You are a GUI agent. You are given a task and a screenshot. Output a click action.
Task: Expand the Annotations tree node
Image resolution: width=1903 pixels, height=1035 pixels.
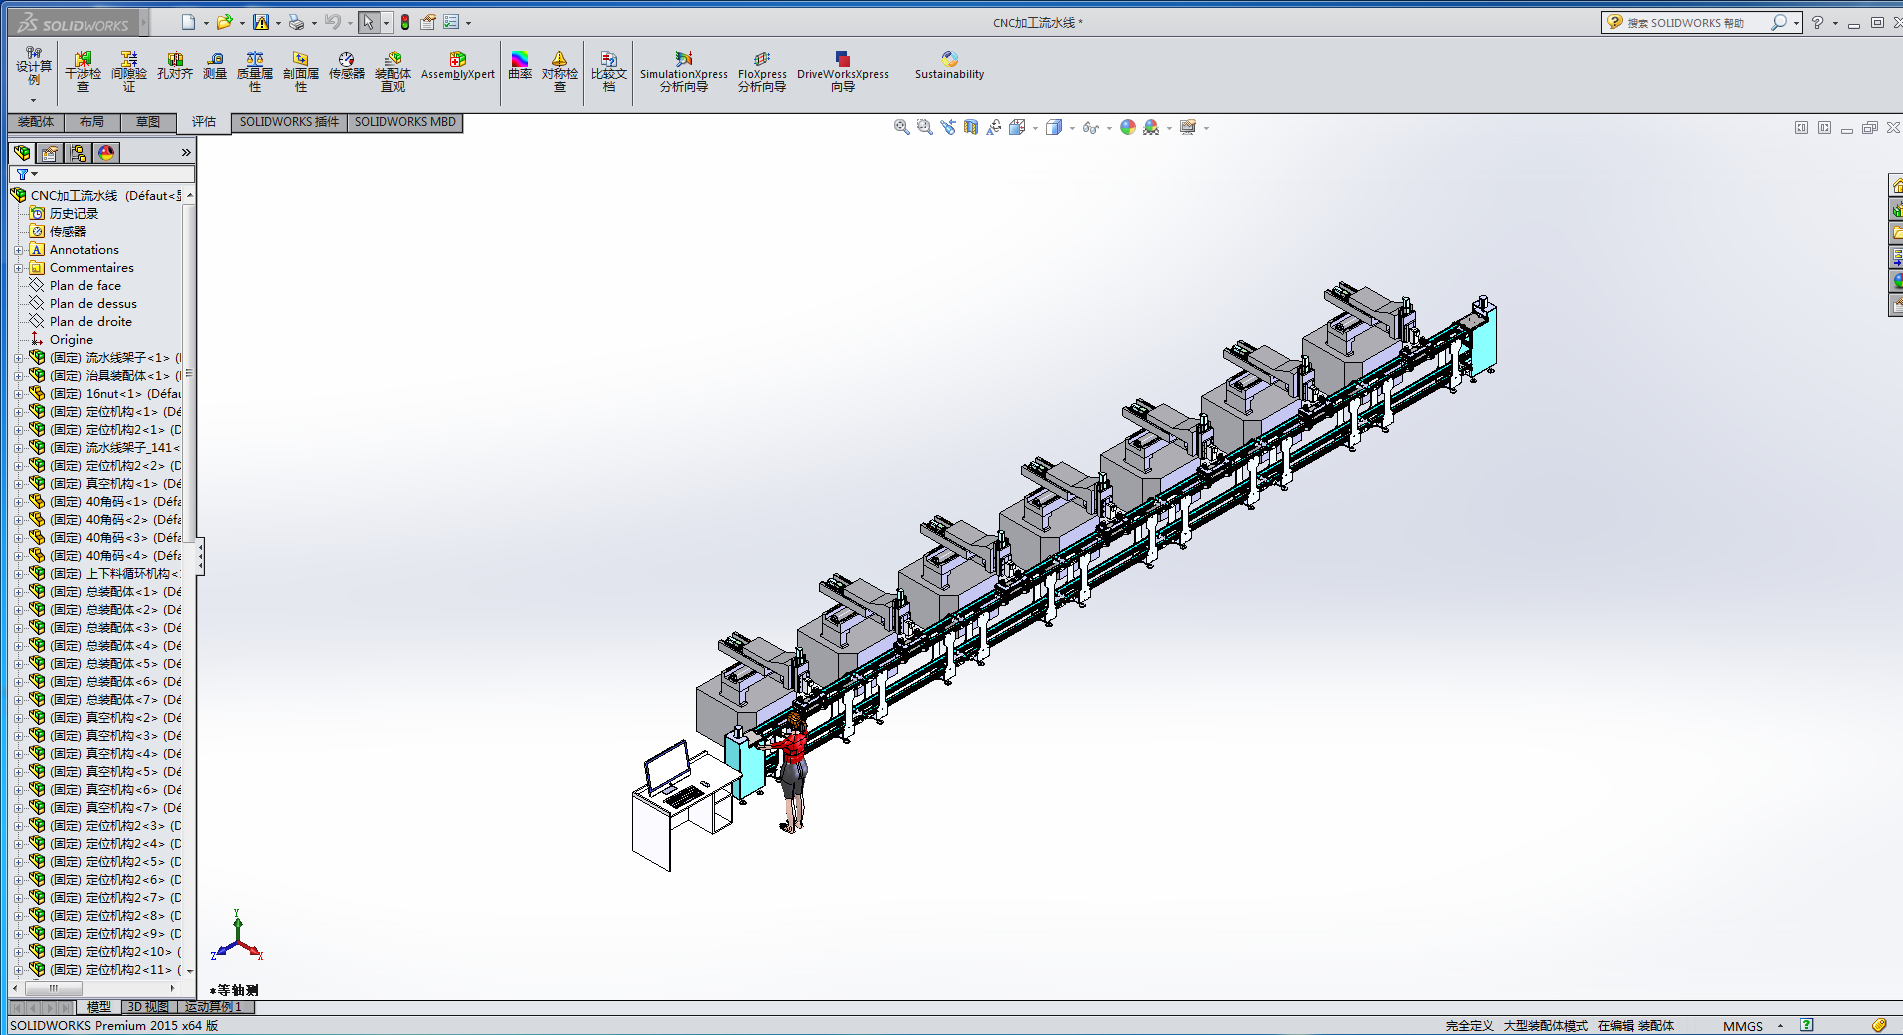point(18,250)
